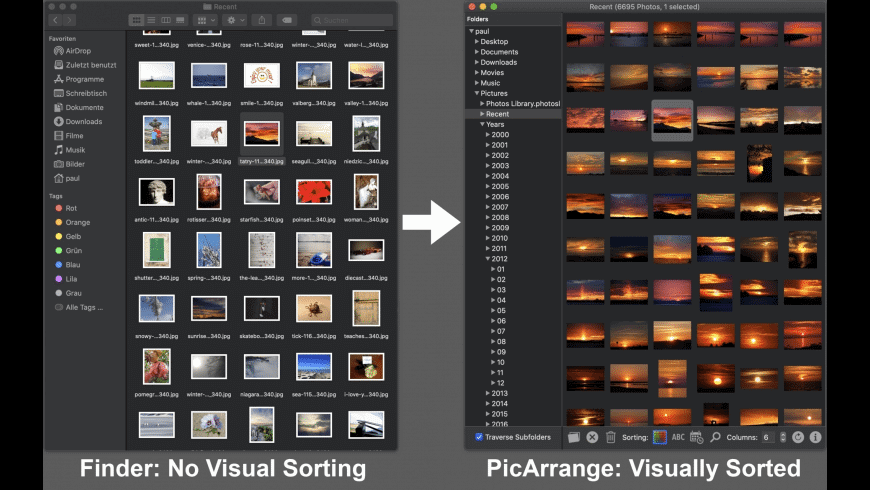
Task: Select antic-11...340.jpg statue file
Action: (156, 192)
